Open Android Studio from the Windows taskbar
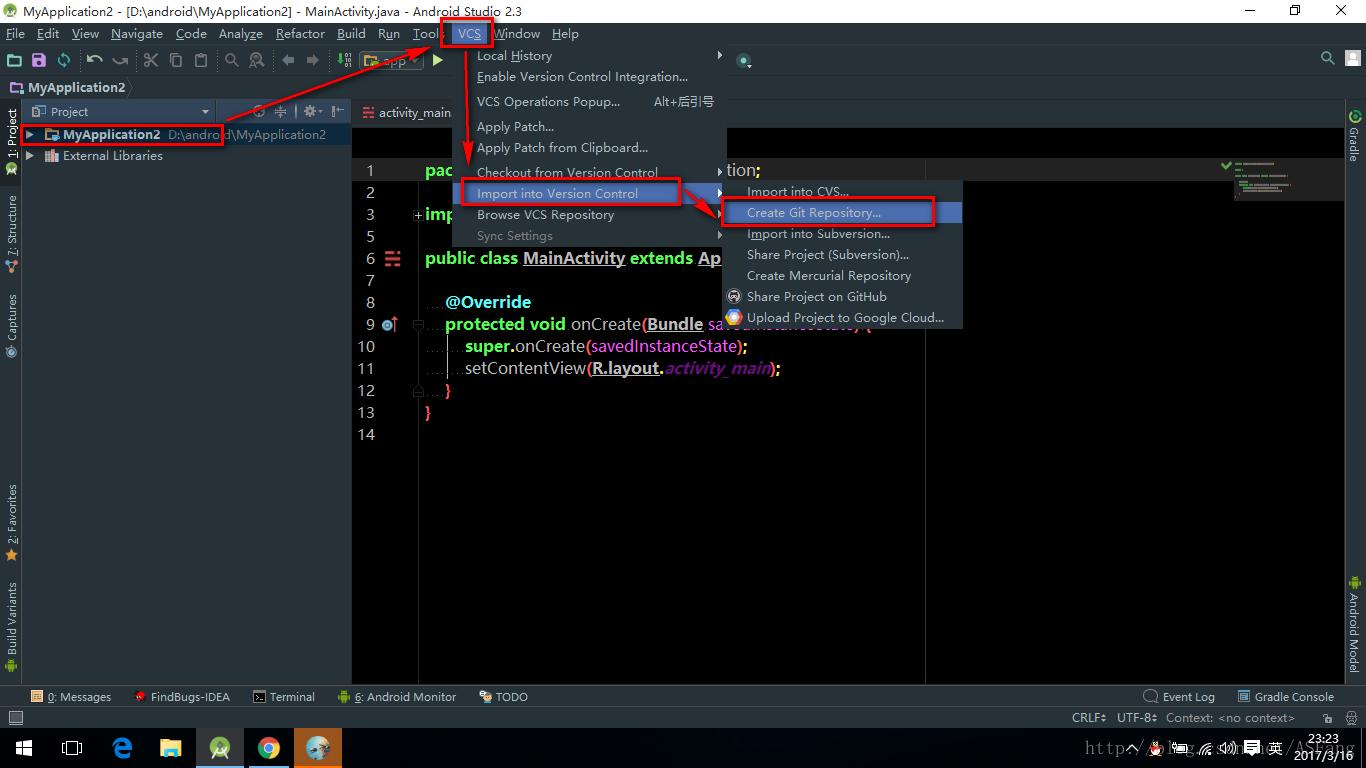The width and height of the screenshot is (1366, 768). point(220,748)
